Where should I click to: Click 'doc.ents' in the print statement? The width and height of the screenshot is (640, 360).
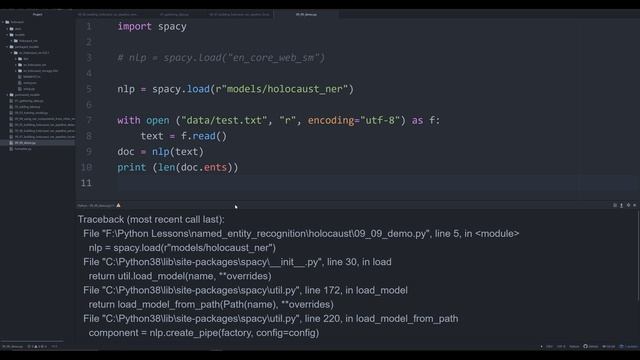pyautogui.click(x=204, y=167)
